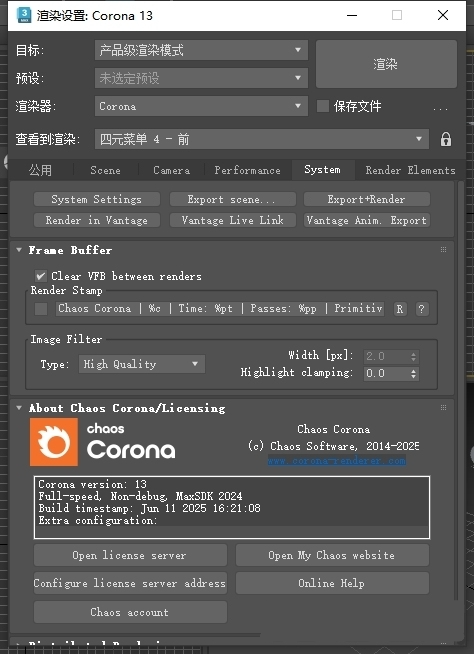Click Open license server button
The image size is (474, 654).
pos(130,555)
